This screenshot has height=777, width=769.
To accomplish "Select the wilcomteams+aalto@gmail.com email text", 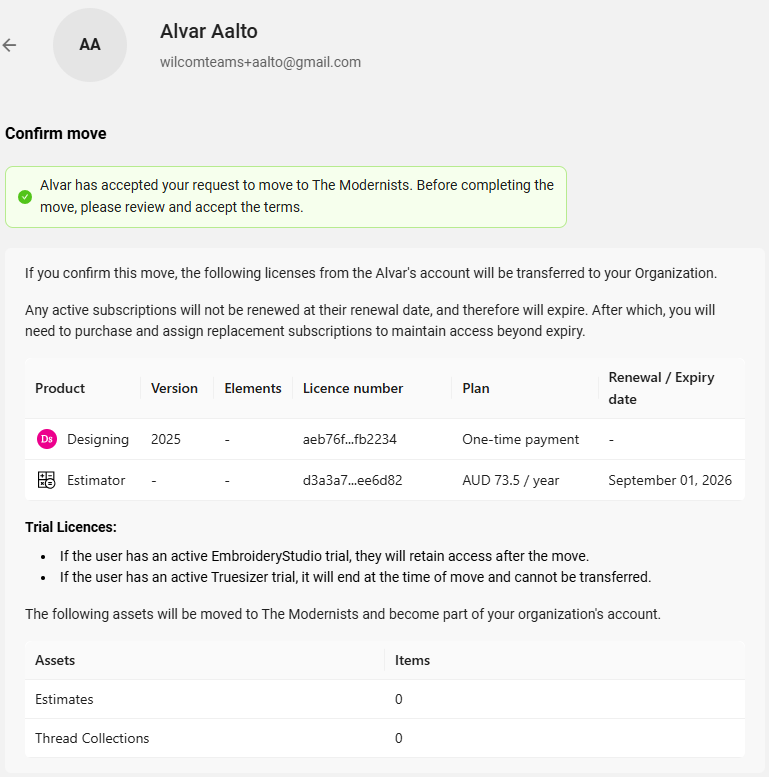I will 260,62.
